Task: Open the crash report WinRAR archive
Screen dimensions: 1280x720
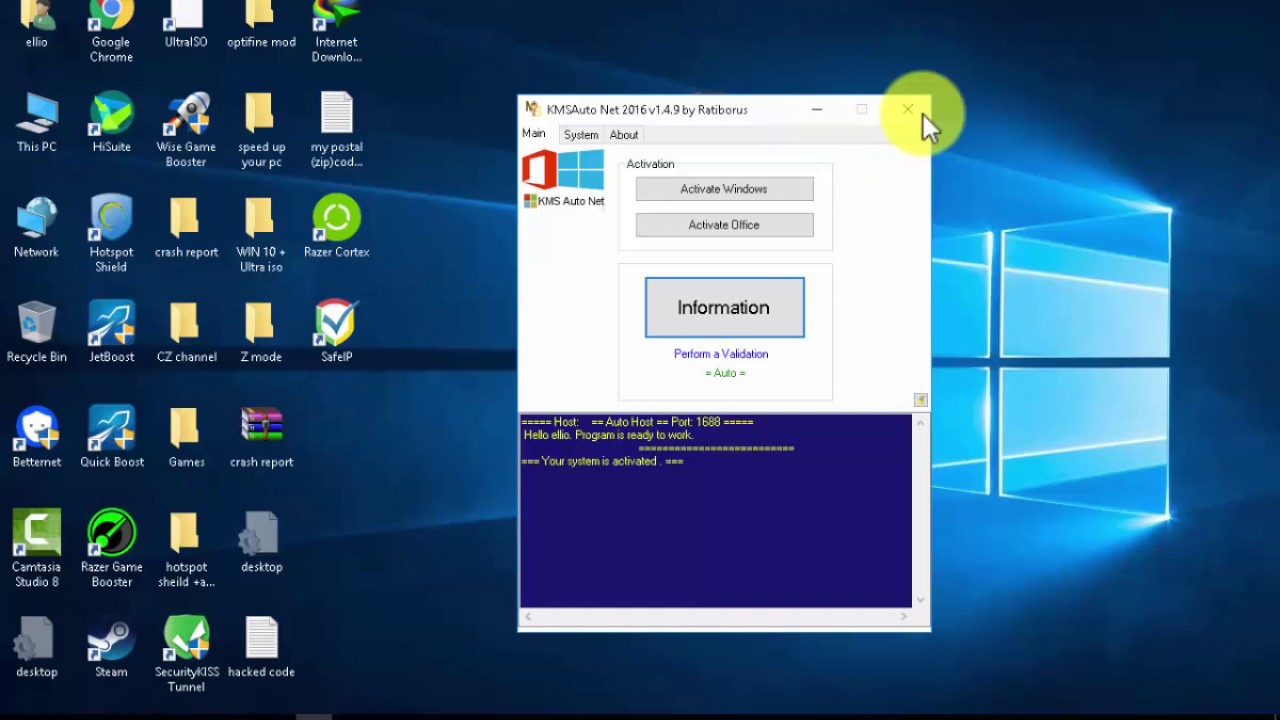Action: pyautogui.click(x=261, y=437)
